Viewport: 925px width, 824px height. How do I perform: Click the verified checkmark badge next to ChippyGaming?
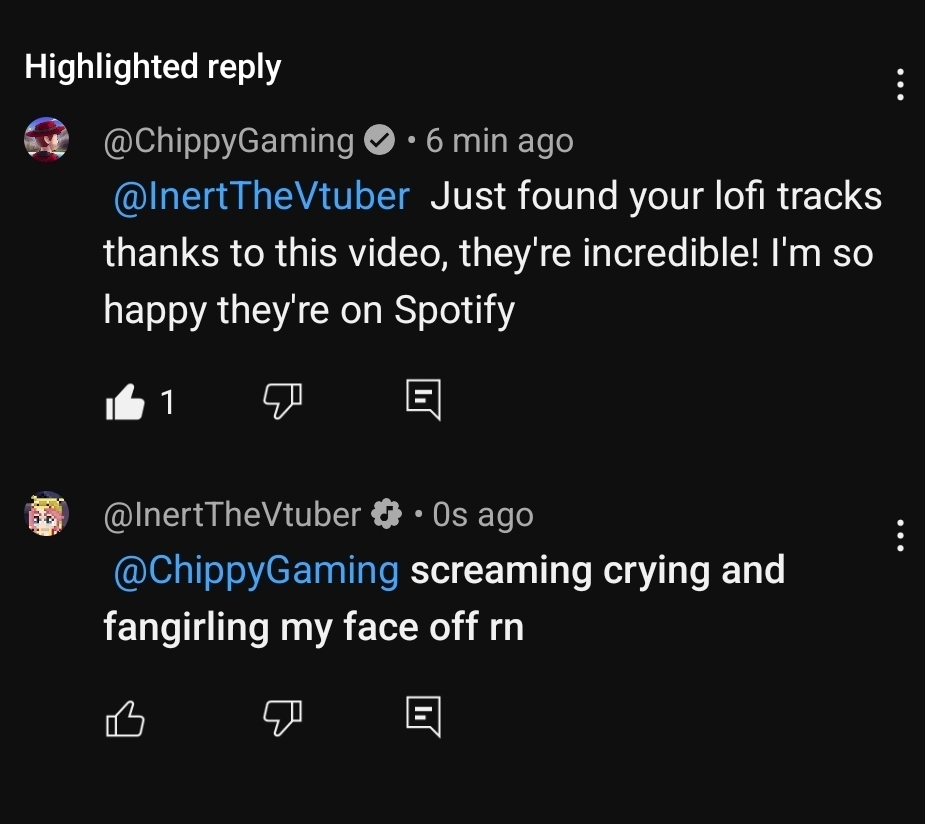(380, 141)
